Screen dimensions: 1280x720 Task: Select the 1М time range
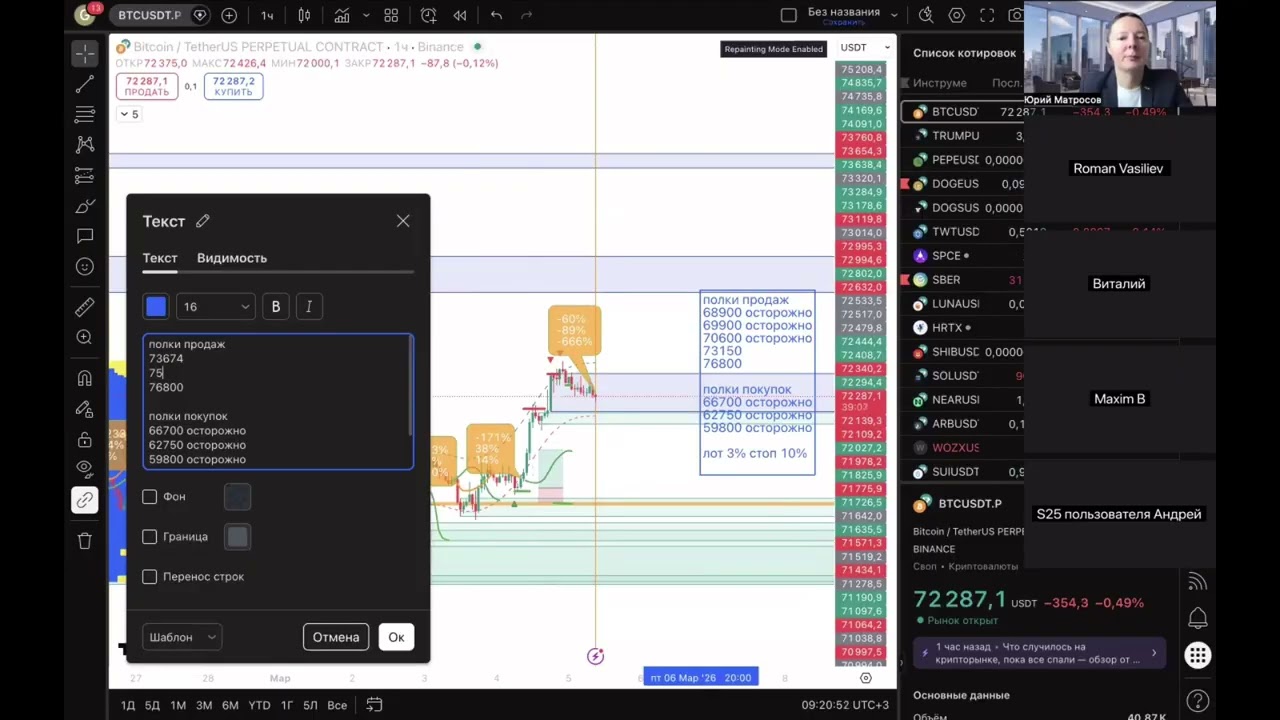click(178, 705)
